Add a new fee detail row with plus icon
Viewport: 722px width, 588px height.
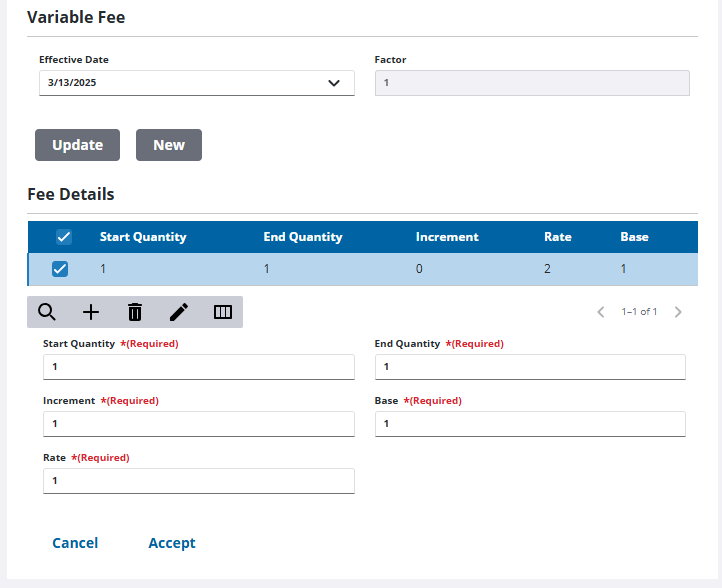point(91,312)
